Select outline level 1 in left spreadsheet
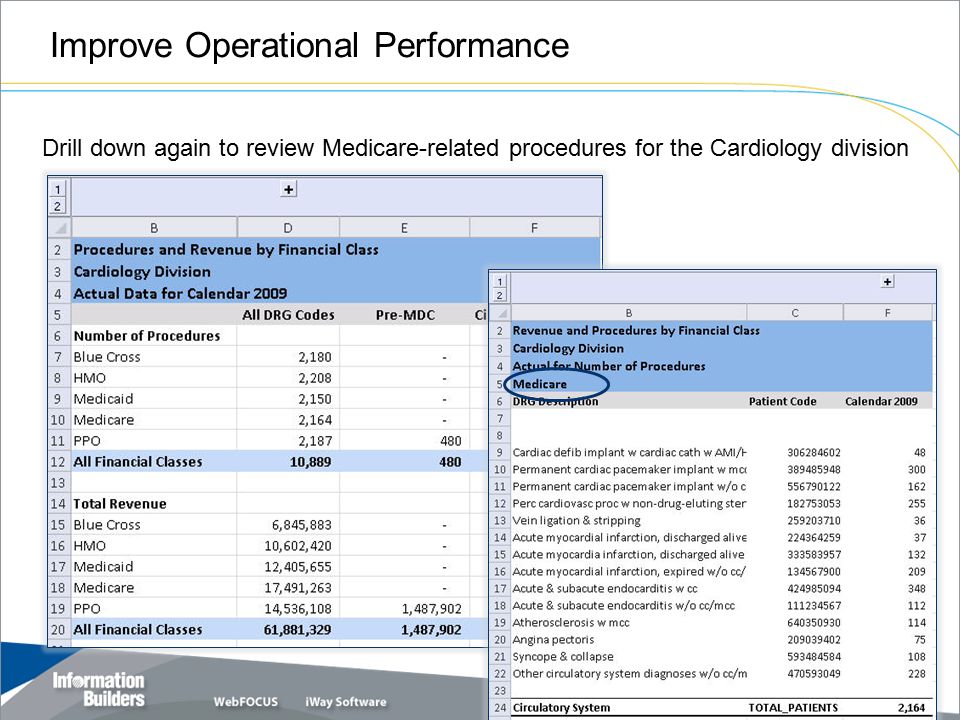 pyautogui.click(x=58, y=190)
